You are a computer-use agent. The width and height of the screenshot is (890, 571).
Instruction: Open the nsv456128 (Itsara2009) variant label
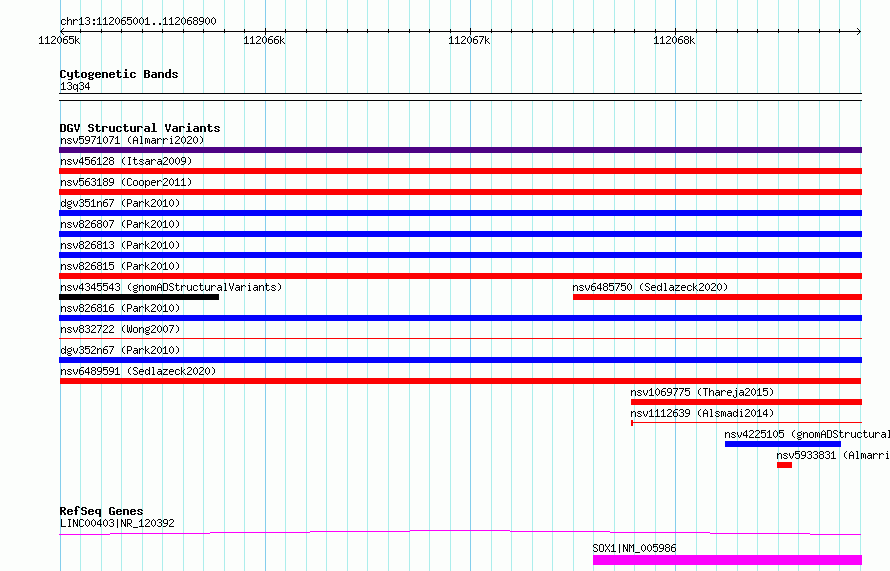[x=126, y=161]
